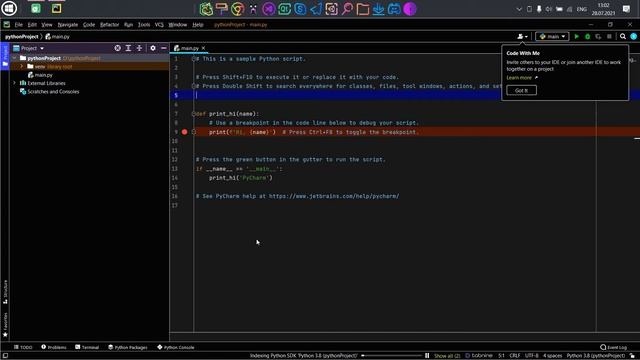Open the Event Log

[x=613, y=347]
